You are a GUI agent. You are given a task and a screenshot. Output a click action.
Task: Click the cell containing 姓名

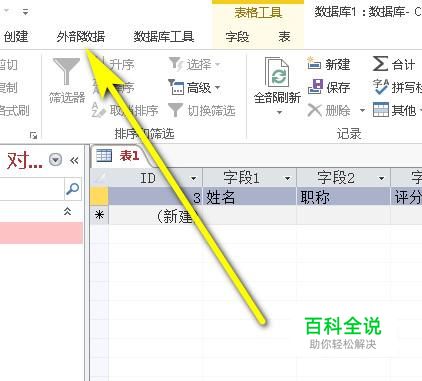click(249, 197)
